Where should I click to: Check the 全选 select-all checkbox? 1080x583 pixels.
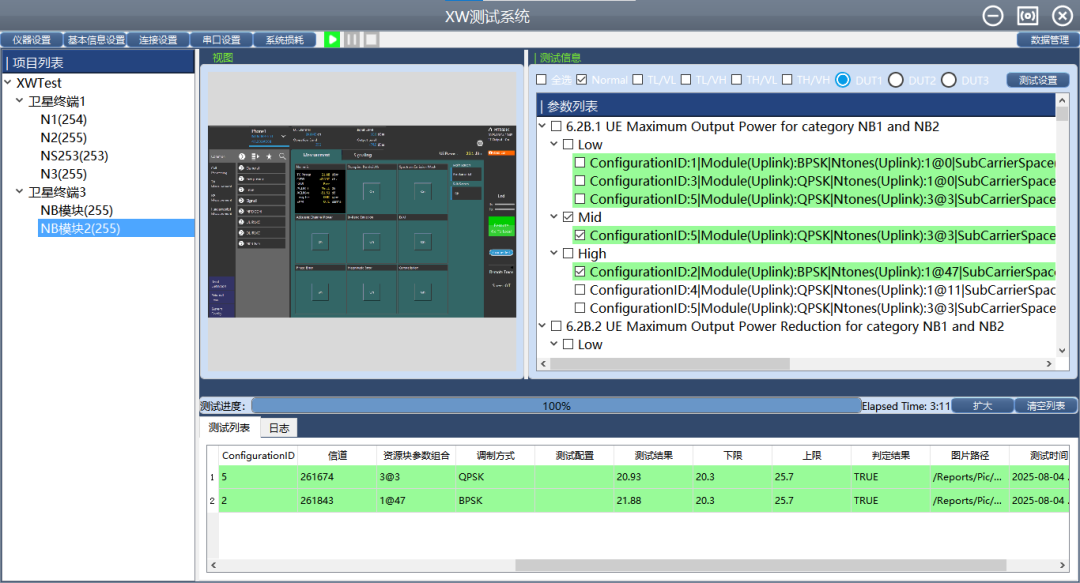click(542, 80)
